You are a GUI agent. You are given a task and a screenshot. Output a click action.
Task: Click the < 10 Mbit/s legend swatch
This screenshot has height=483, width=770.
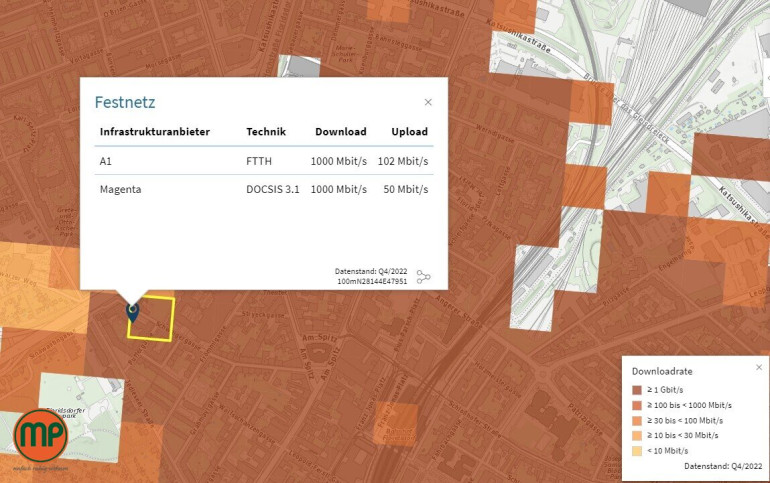coord(637,450)
